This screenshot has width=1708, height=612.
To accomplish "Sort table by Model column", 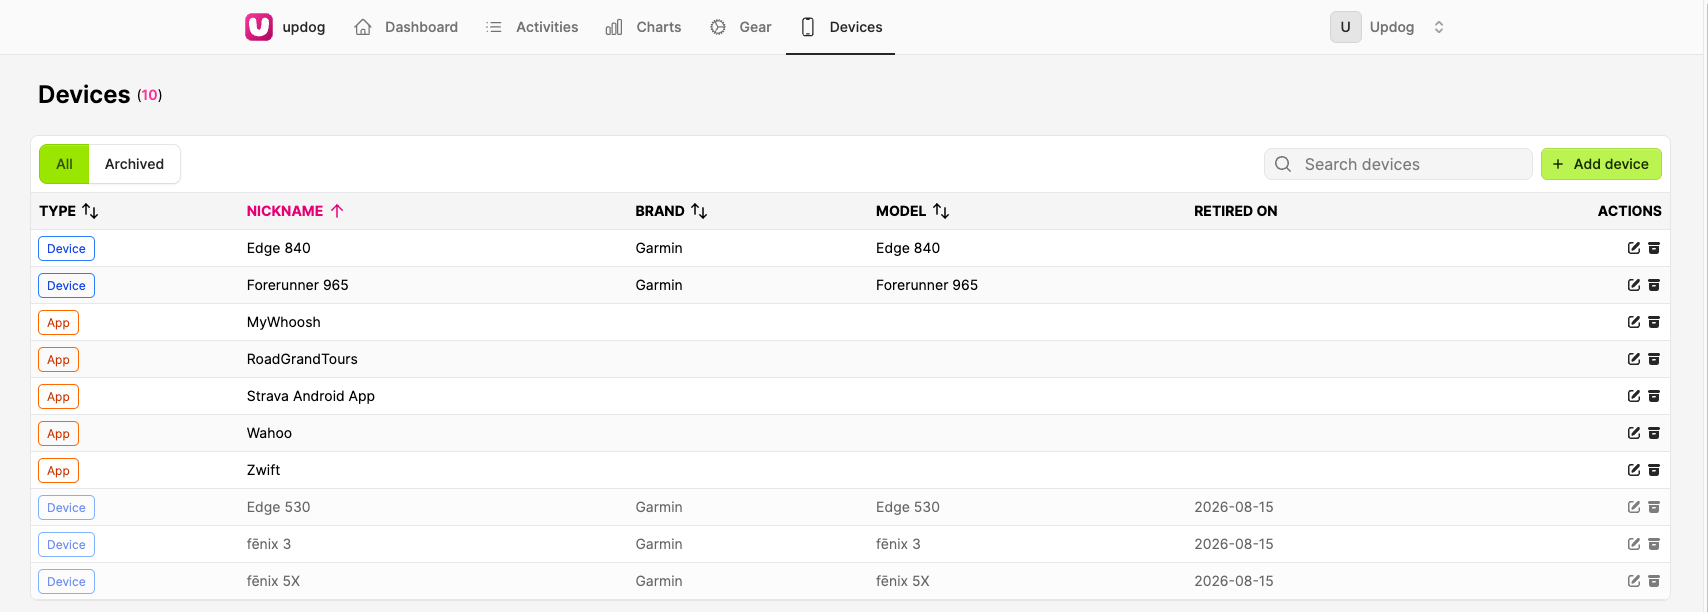I will pos(912,211).
